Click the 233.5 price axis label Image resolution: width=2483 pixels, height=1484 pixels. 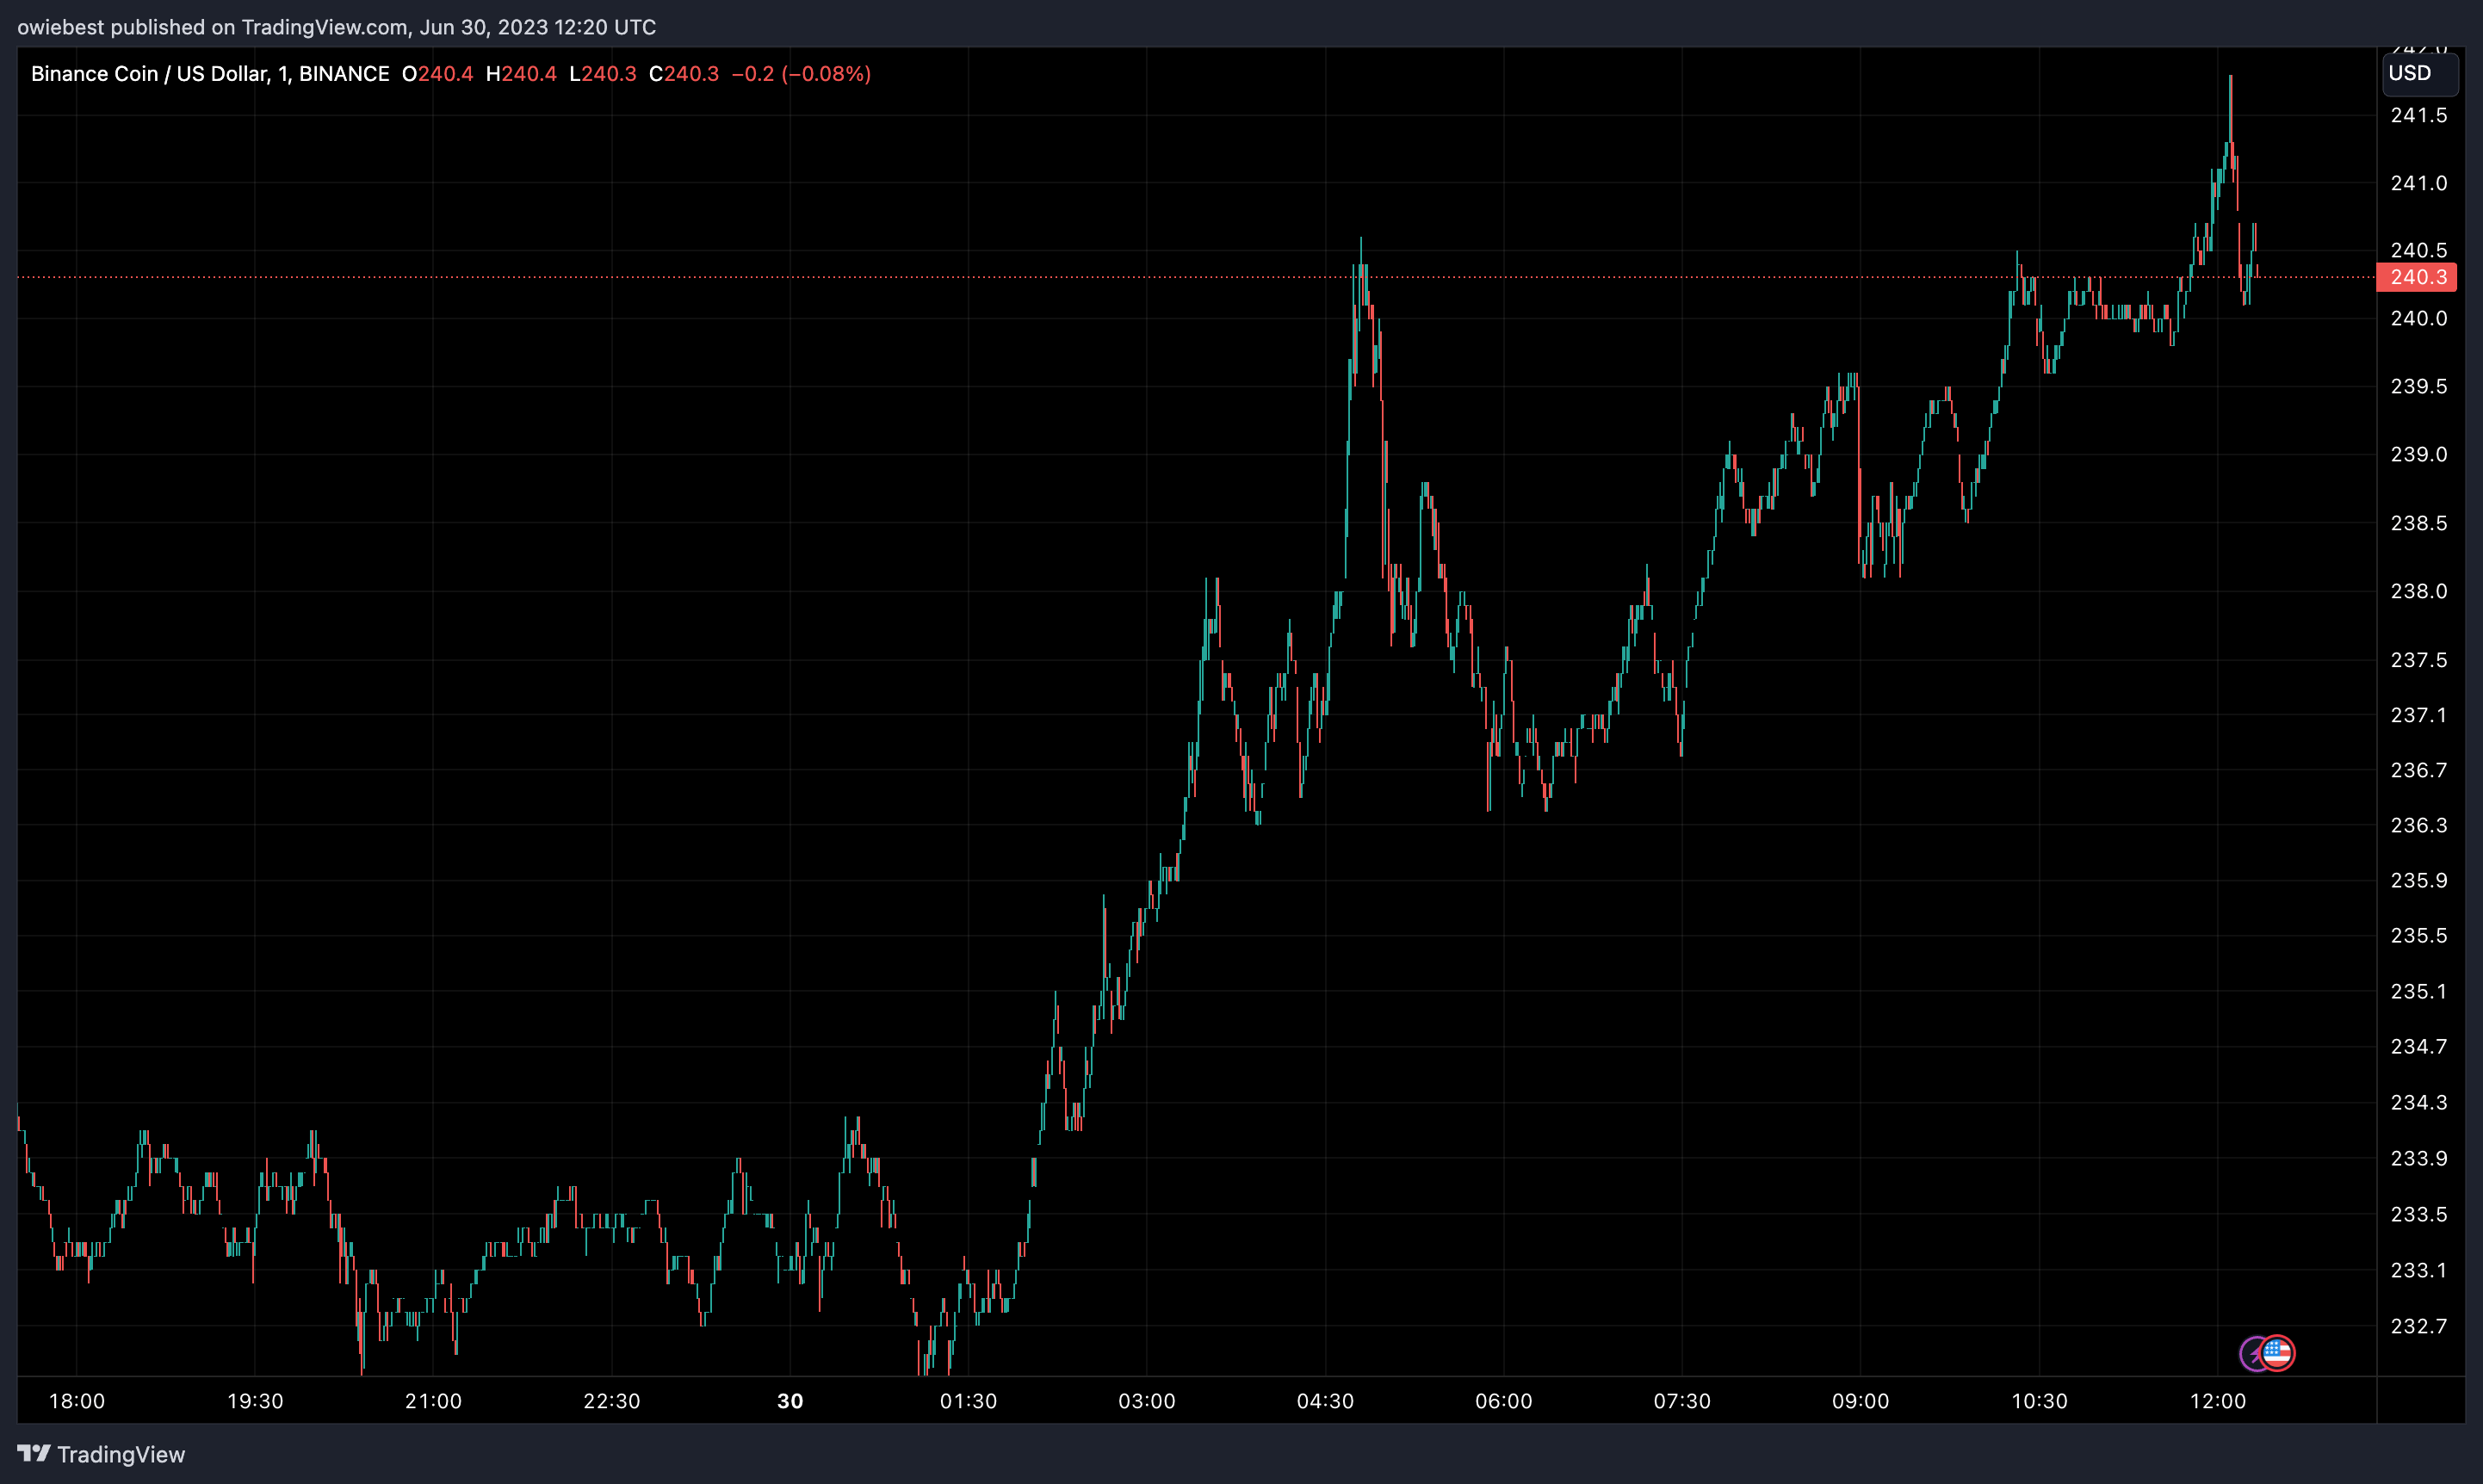[2419, 1214]
